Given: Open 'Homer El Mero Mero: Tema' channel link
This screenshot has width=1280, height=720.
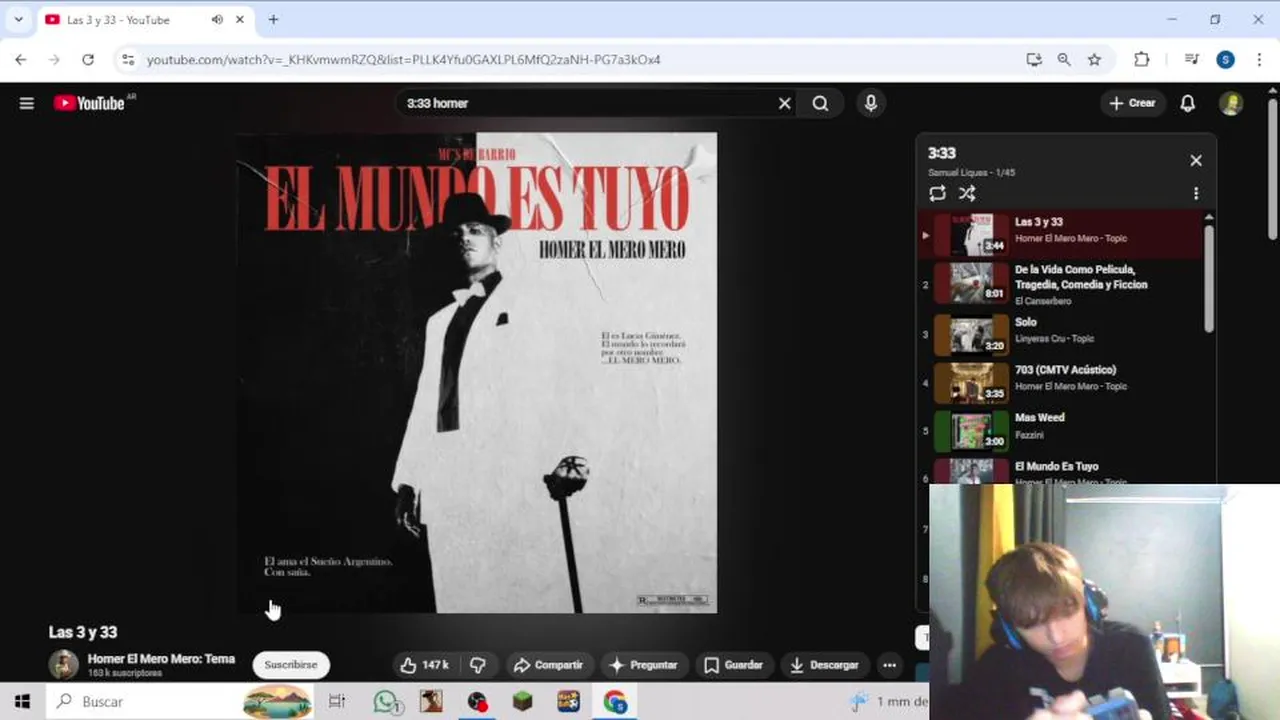Looking at the screenshot, I should [161, 659].
